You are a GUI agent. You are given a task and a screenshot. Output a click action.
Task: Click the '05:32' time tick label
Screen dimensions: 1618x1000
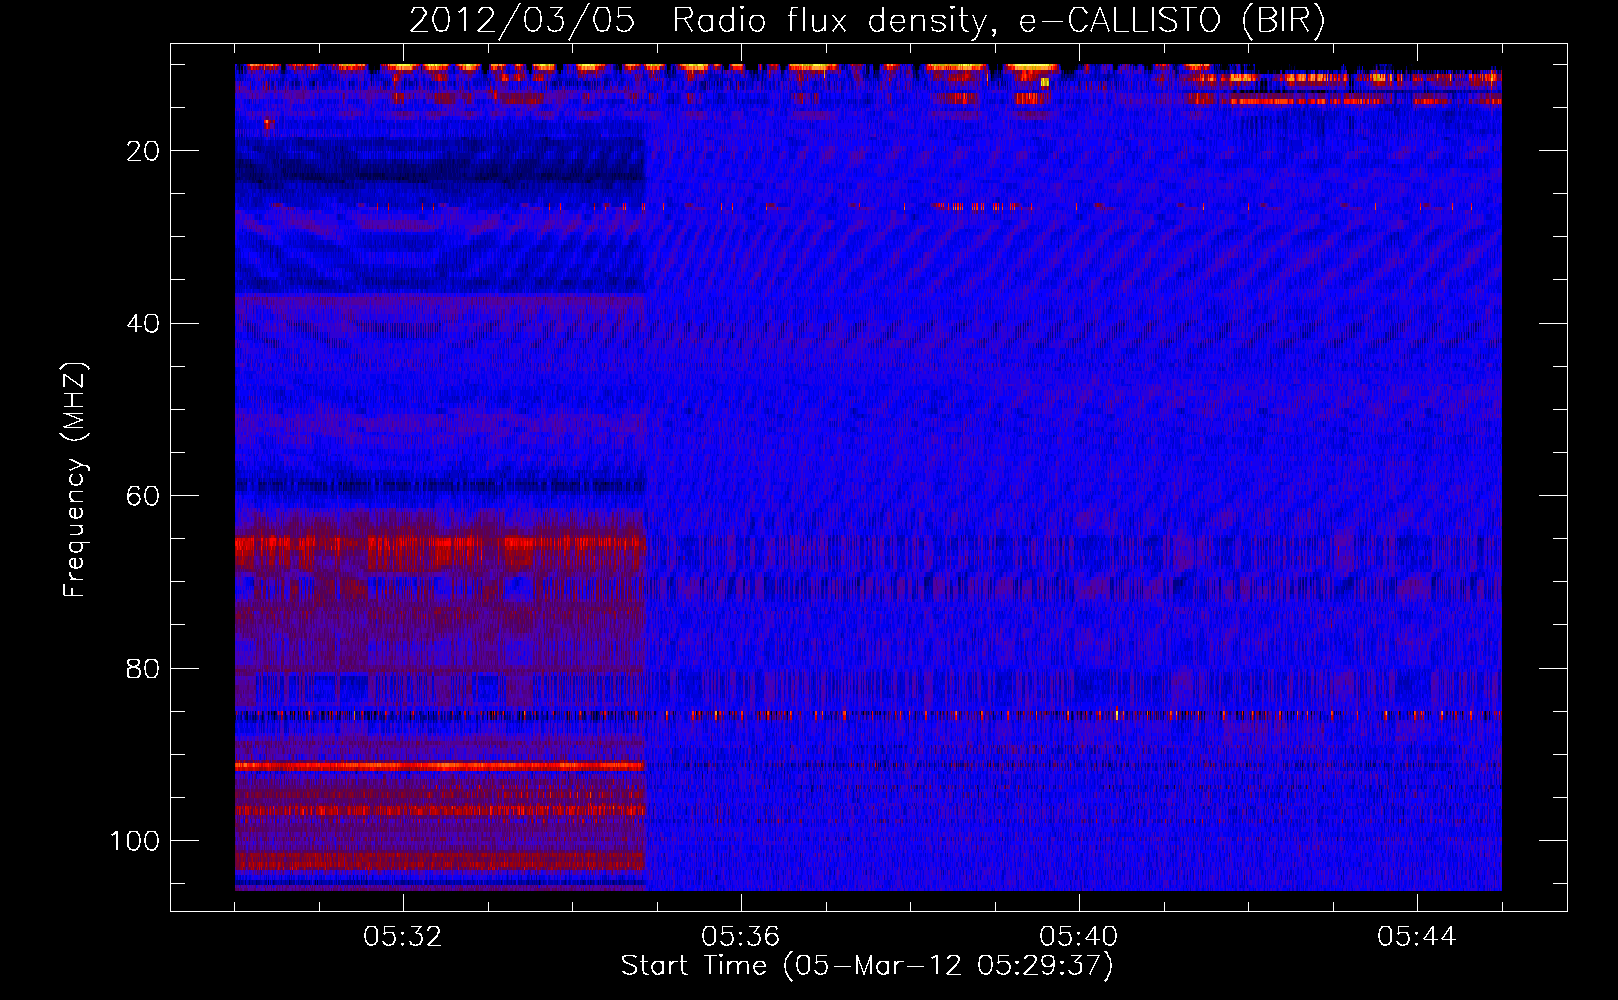[x=402, y=937]
